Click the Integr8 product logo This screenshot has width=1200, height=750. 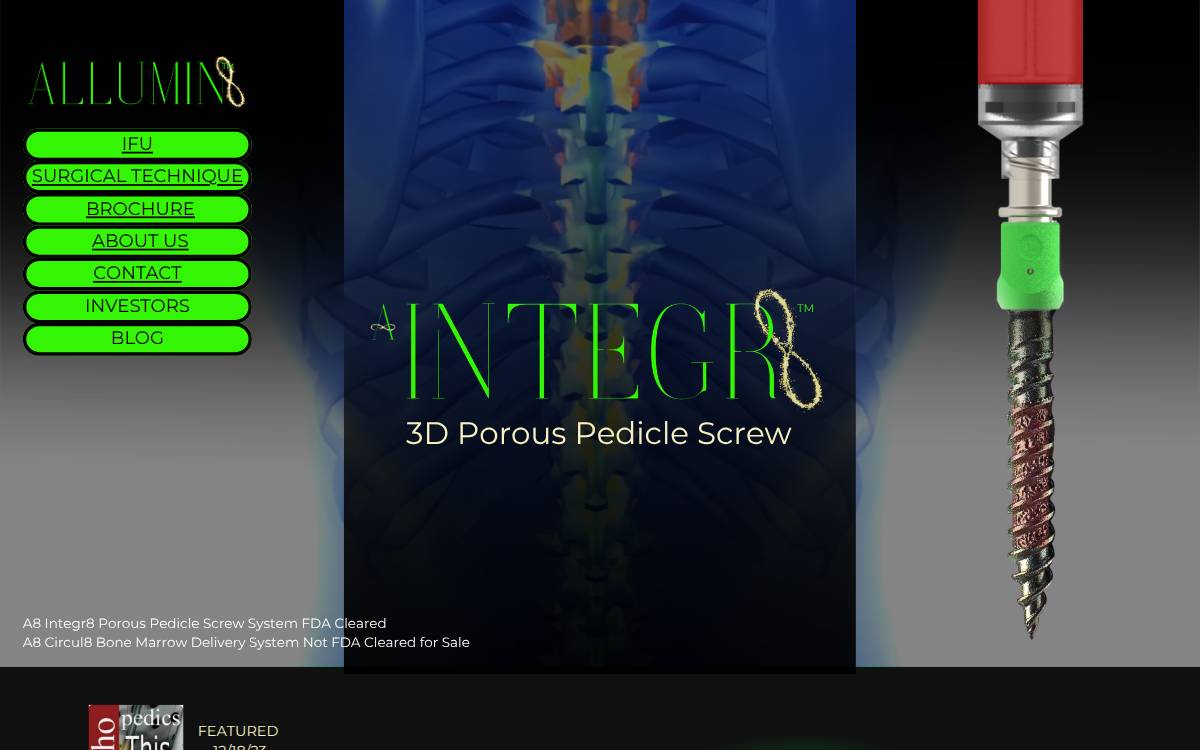[x=597, y=349]
